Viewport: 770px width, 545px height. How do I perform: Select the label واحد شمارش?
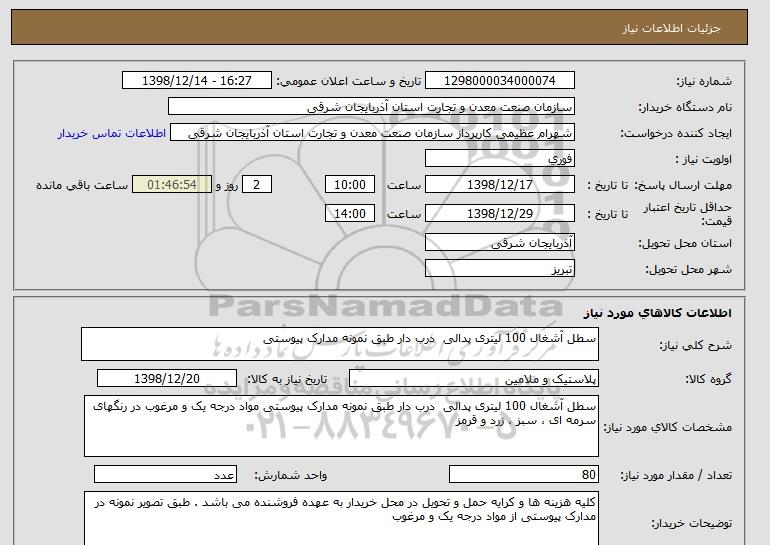pyautogui.click(x=290, y=475)
